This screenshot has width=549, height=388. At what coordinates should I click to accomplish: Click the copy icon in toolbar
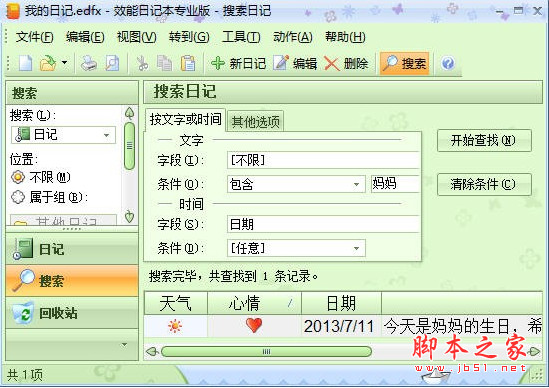coord(164,63)
